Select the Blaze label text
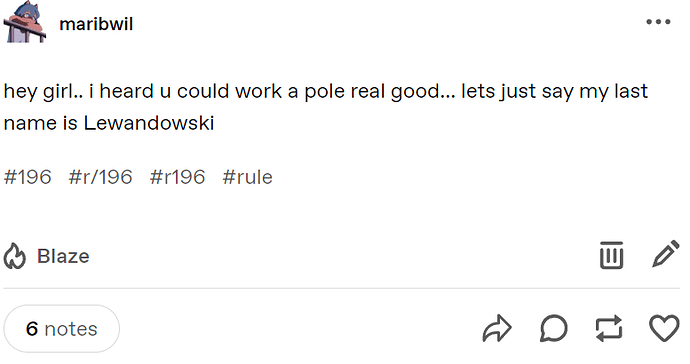The height and width of the screenshot is (364, 690). [63, 256]
